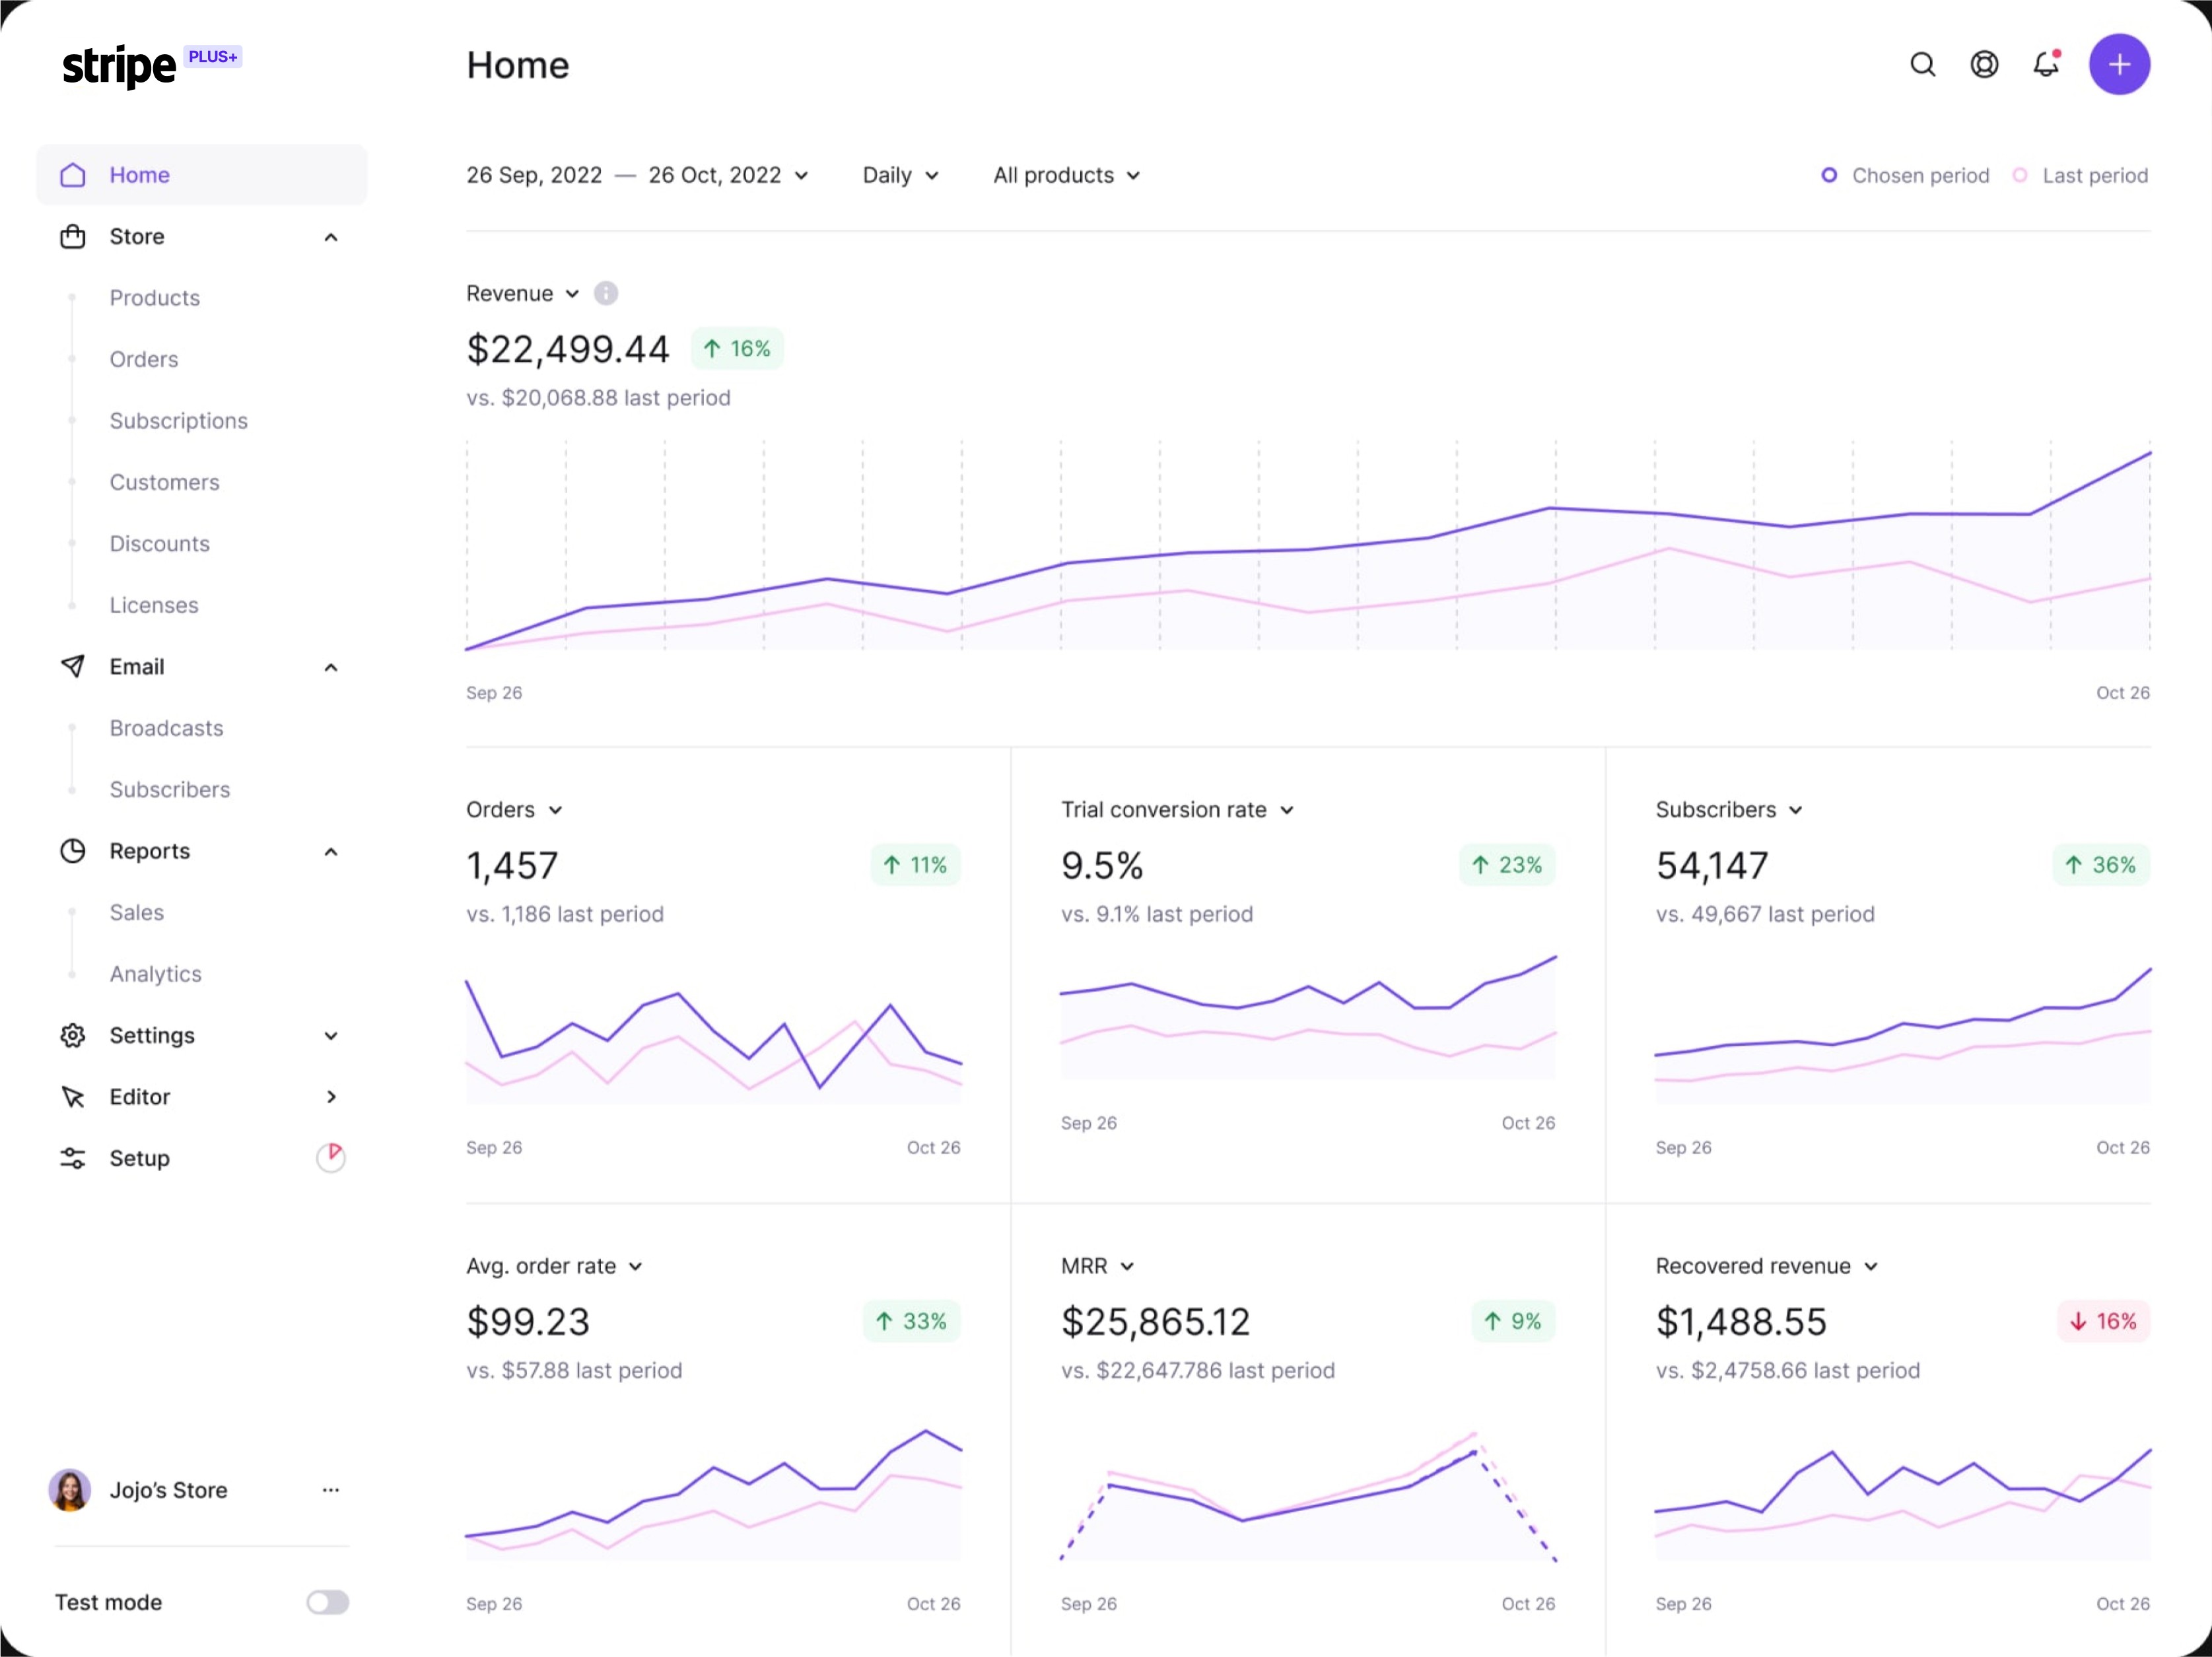2212x1657 pixels.
Task: Click the 54,147 subscribers value
Action: [x=1712, y=865]
